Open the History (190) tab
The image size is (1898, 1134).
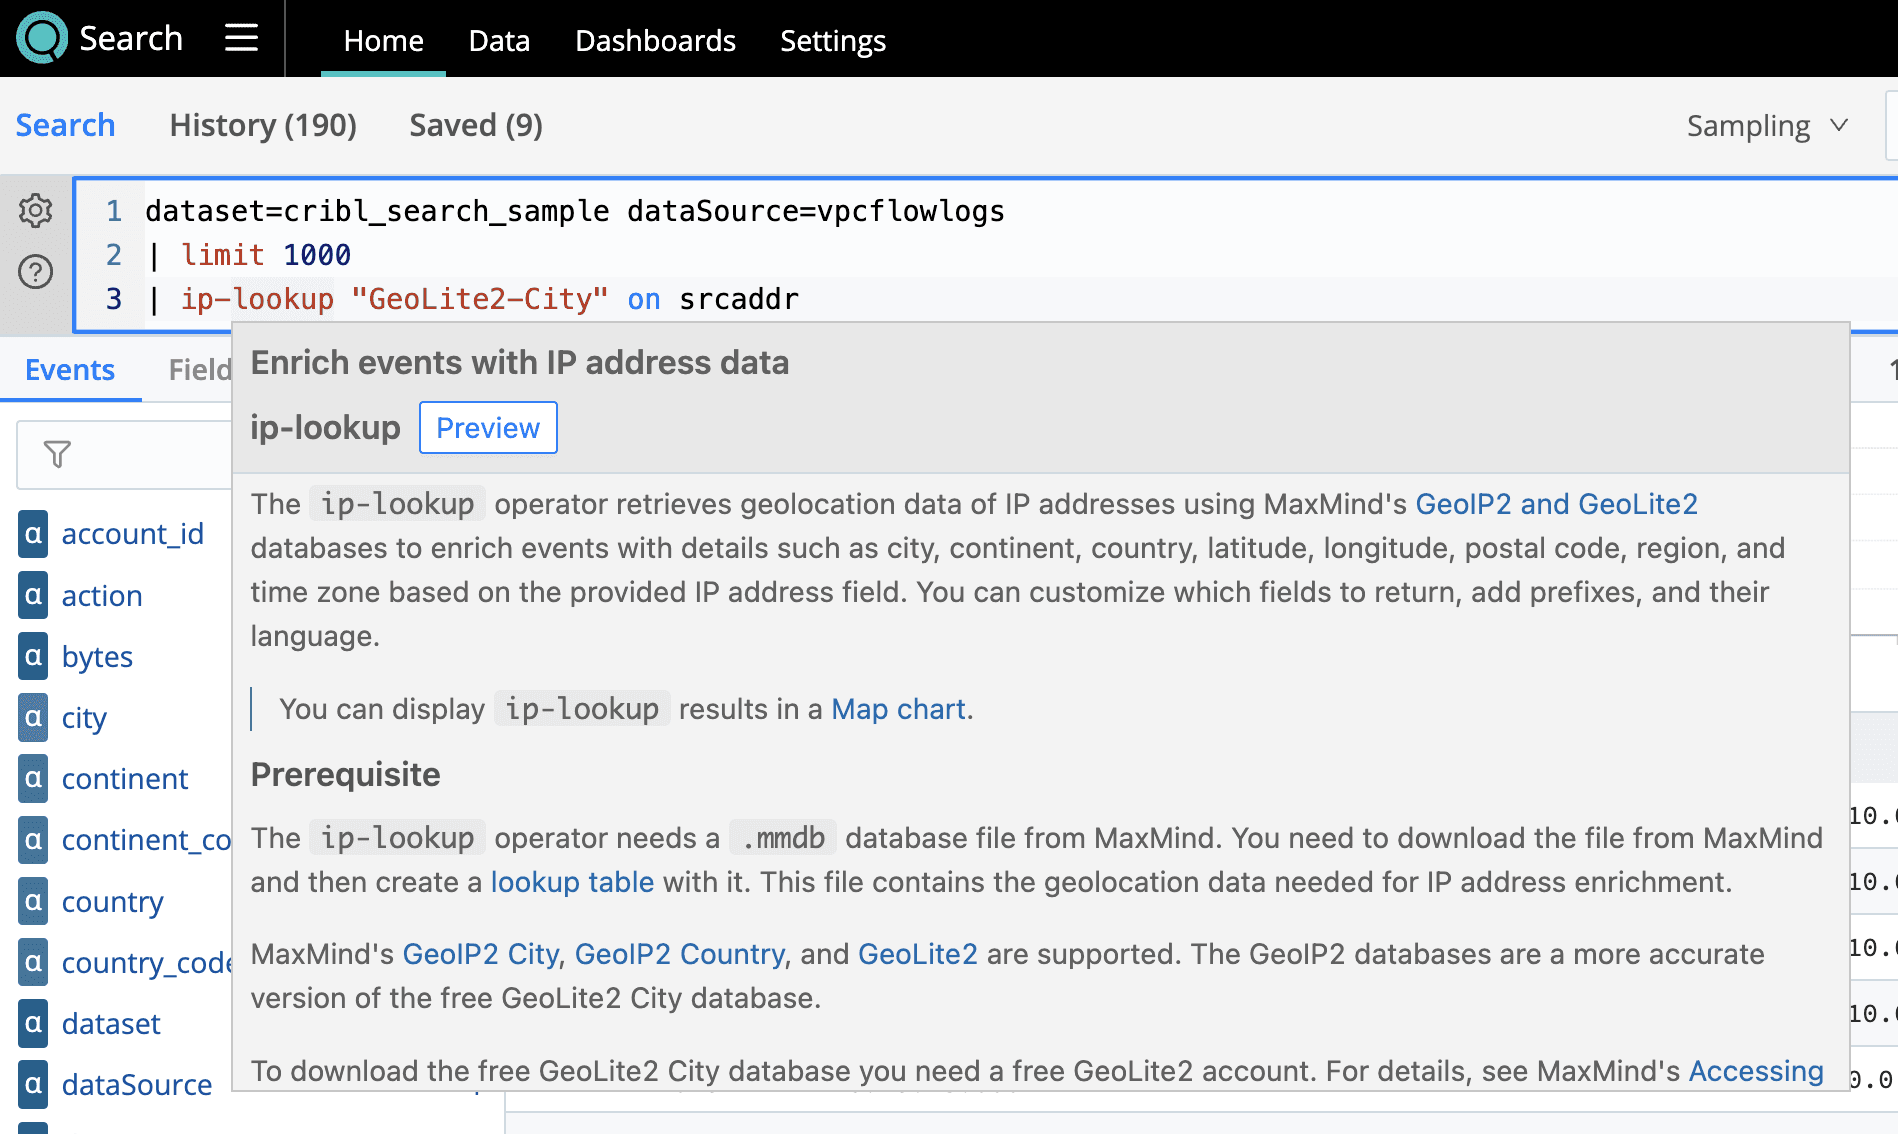click(x=263, y=125)
